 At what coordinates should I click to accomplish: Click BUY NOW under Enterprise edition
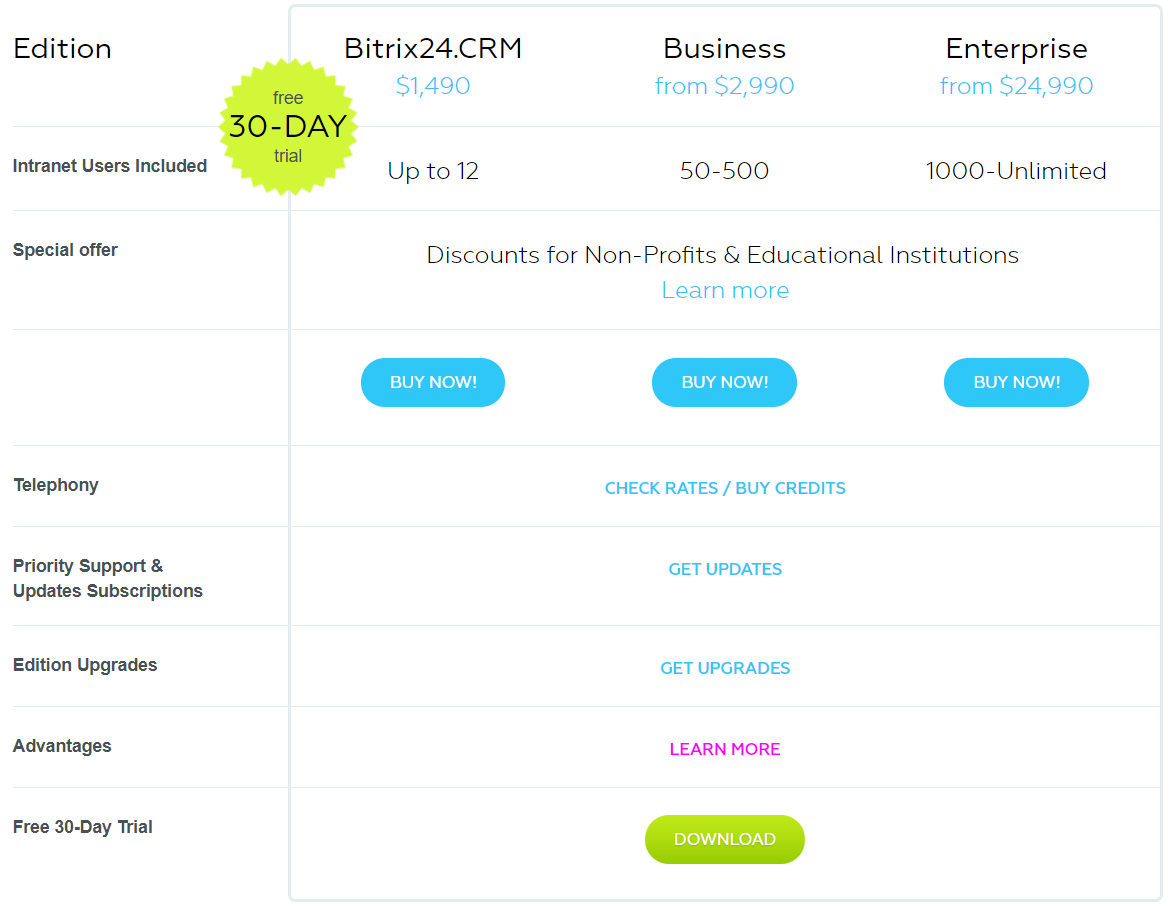1016,382
